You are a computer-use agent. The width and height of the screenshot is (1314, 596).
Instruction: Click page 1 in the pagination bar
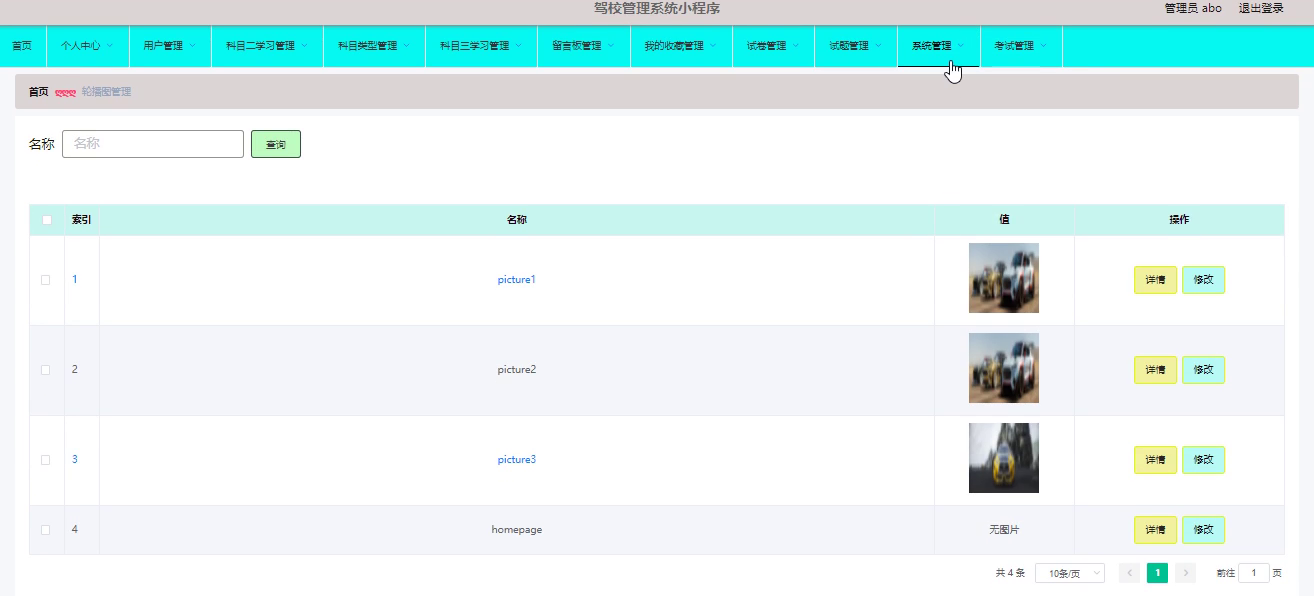click(x=1157, y=572)
